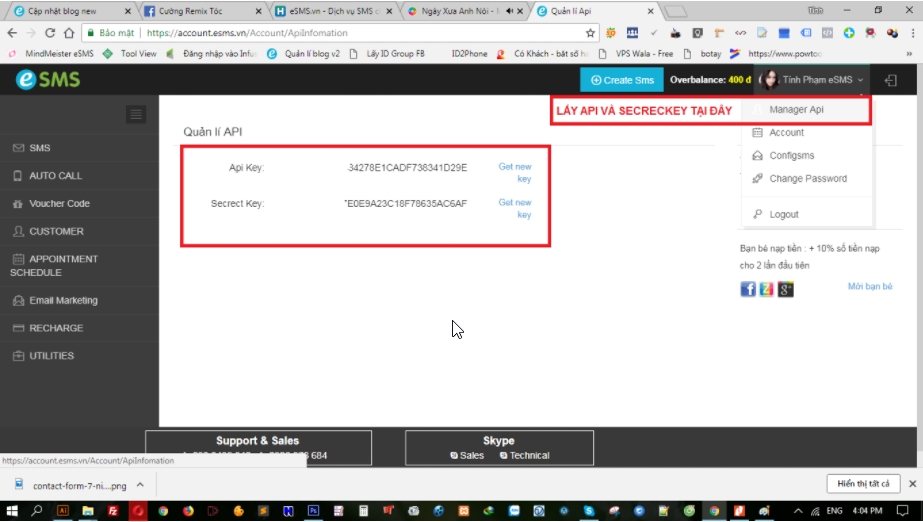Click the Facebook share icon
Screen dimensions: 923x522
tap(748, 289)
